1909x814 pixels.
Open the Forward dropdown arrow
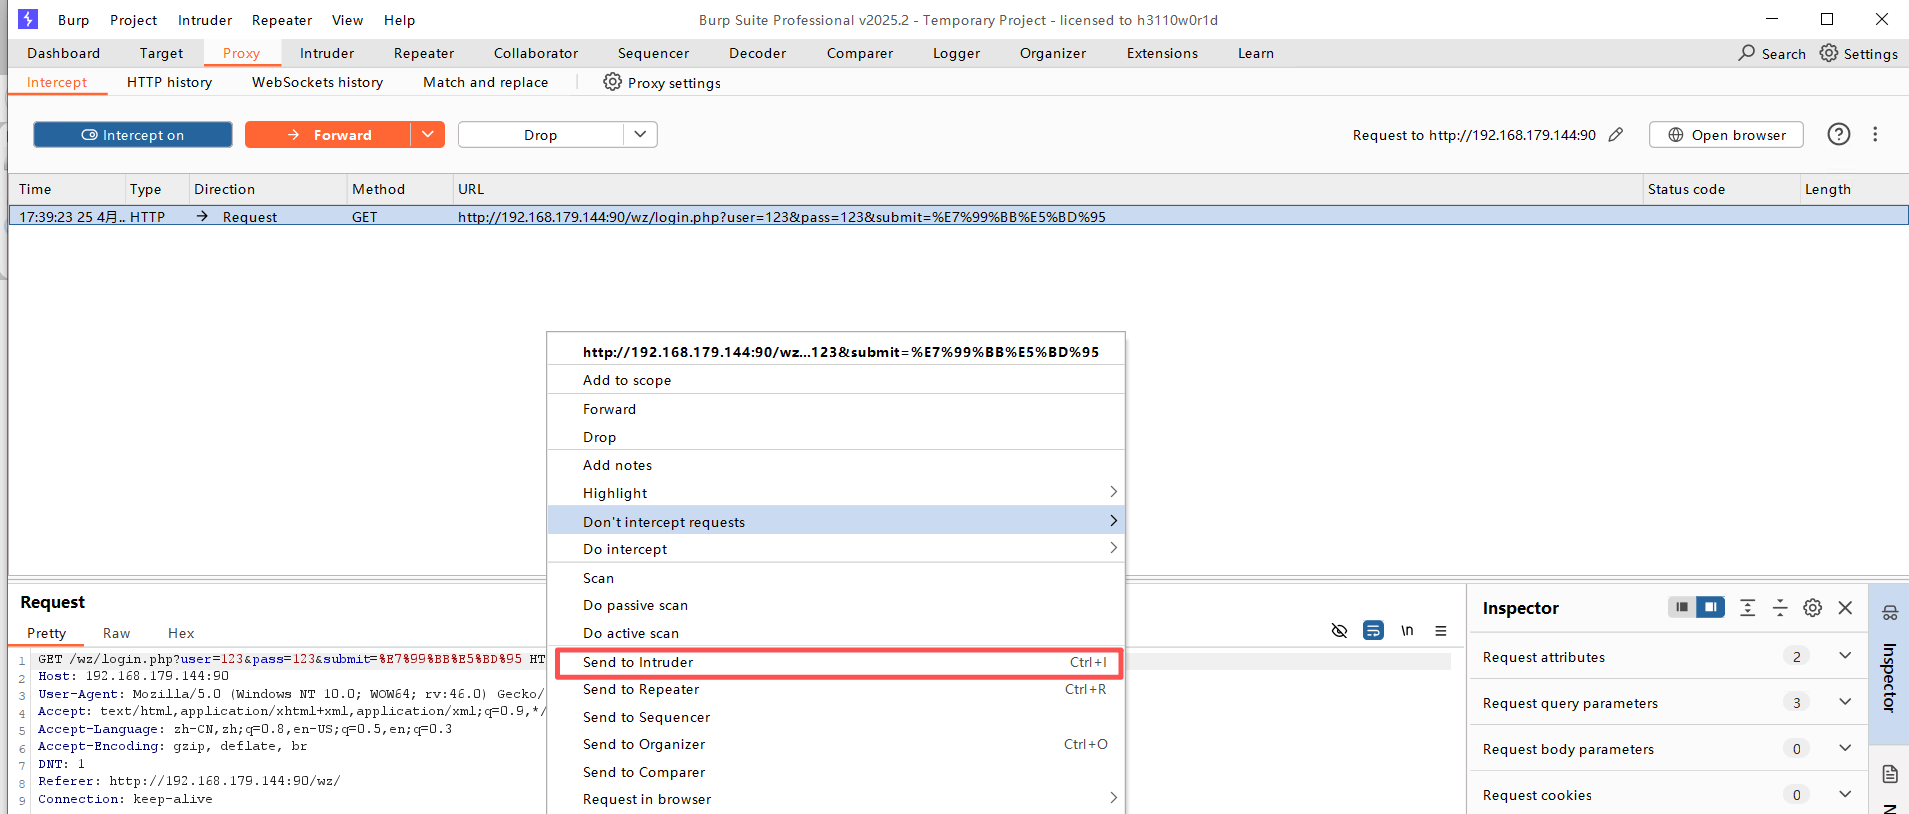pos(428,135)
